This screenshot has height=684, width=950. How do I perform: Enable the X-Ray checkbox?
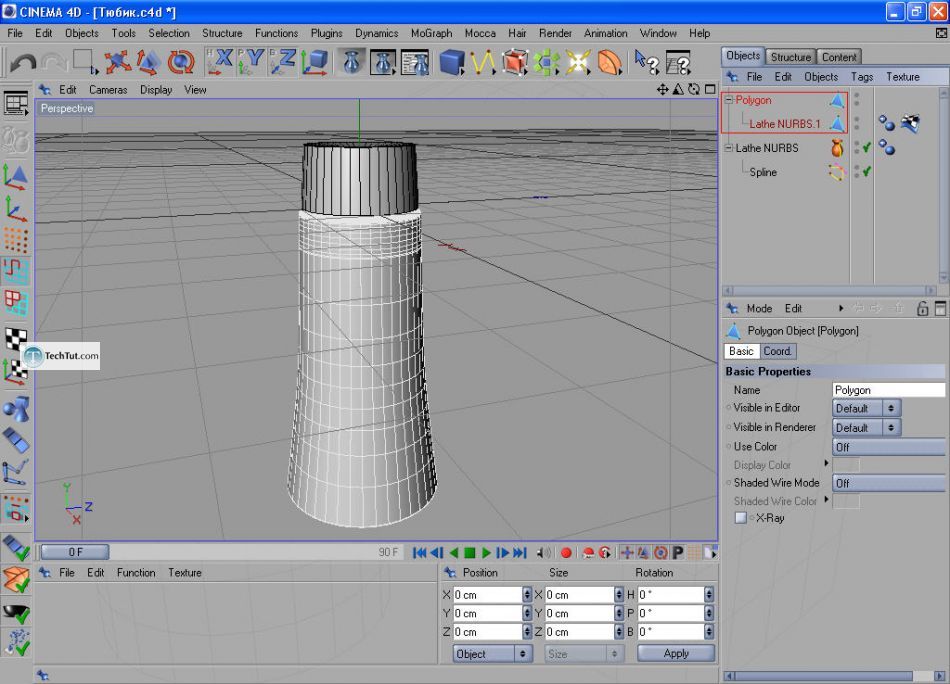[740, 518]
